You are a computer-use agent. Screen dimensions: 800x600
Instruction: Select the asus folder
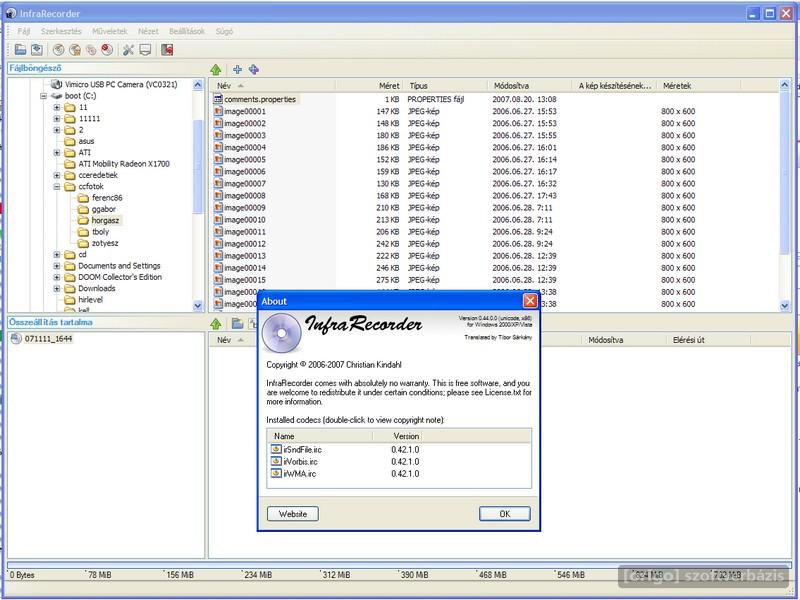pos(86,141)
